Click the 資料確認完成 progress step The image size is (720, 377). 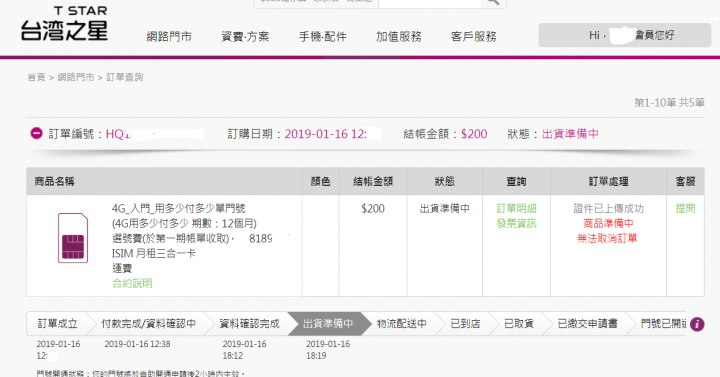(x=249, y=324)
